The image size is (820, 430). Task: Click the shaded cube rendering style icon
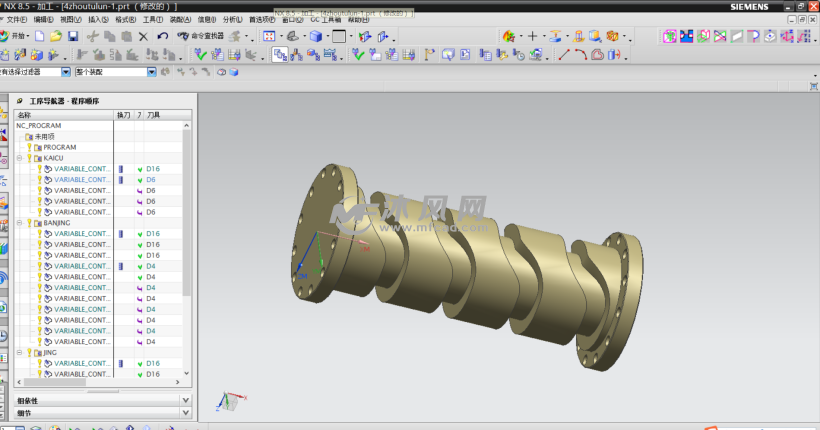pyautogui.click(x=315, y=36)
